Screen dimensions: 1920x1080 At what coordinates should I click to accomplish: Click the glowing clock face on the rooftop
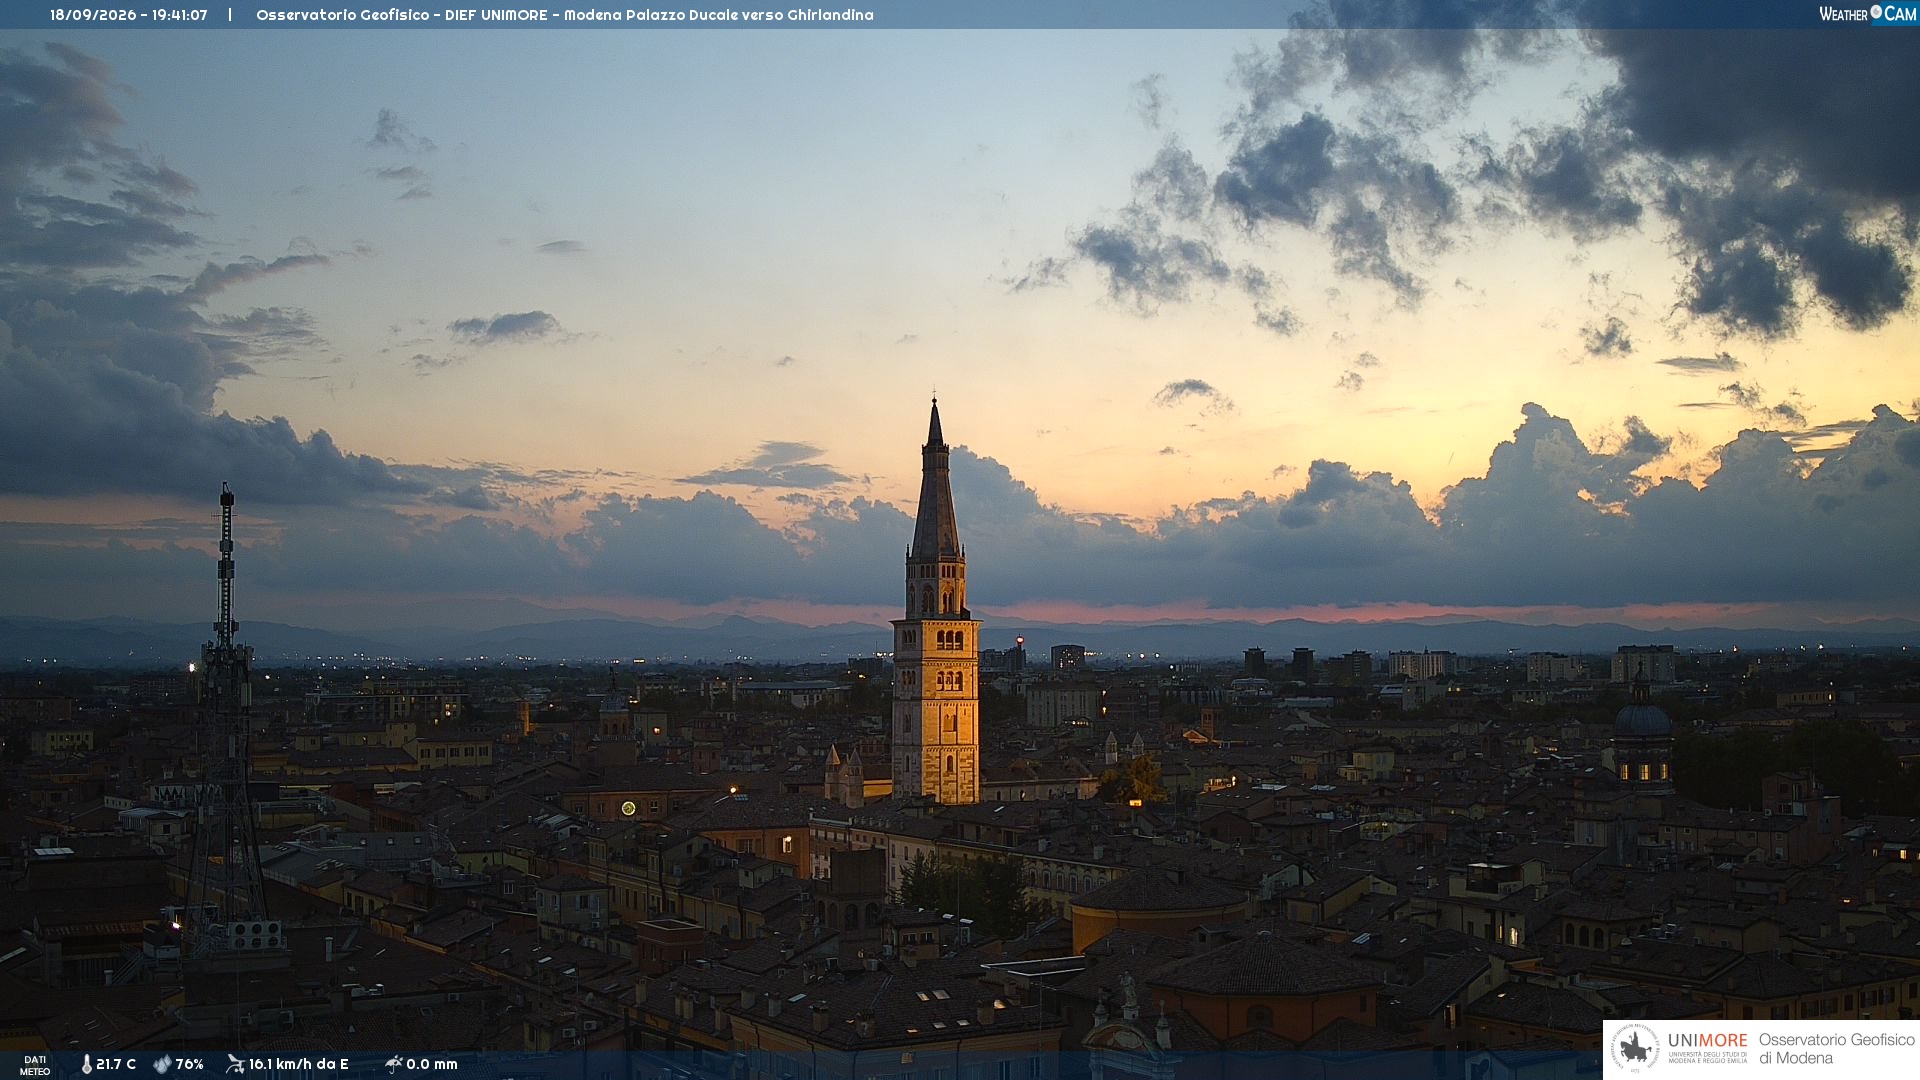click(628, 808)
